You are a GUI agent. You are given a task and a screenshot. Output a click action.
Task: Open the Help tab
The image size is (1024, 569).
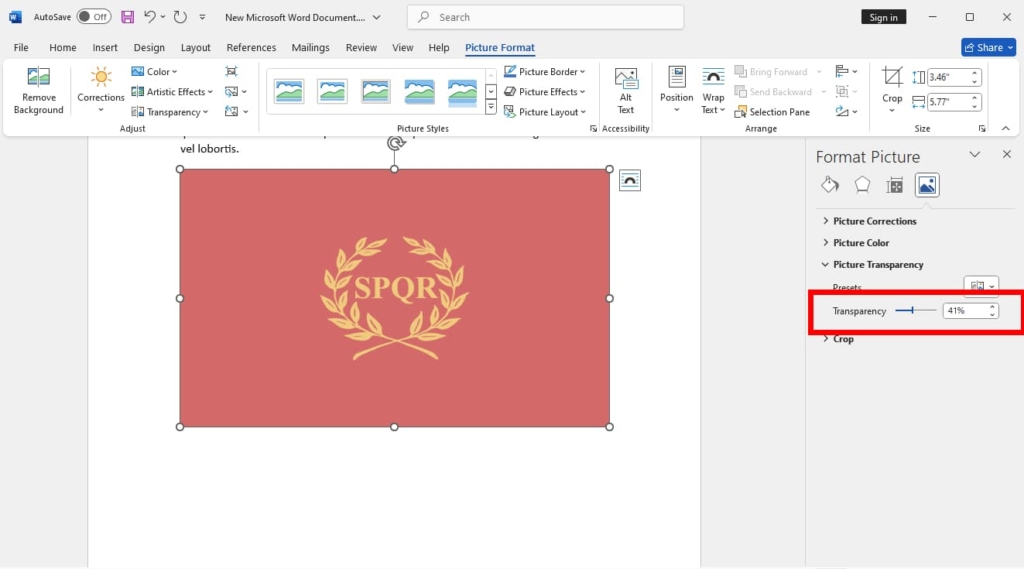(x=439, y=48)
